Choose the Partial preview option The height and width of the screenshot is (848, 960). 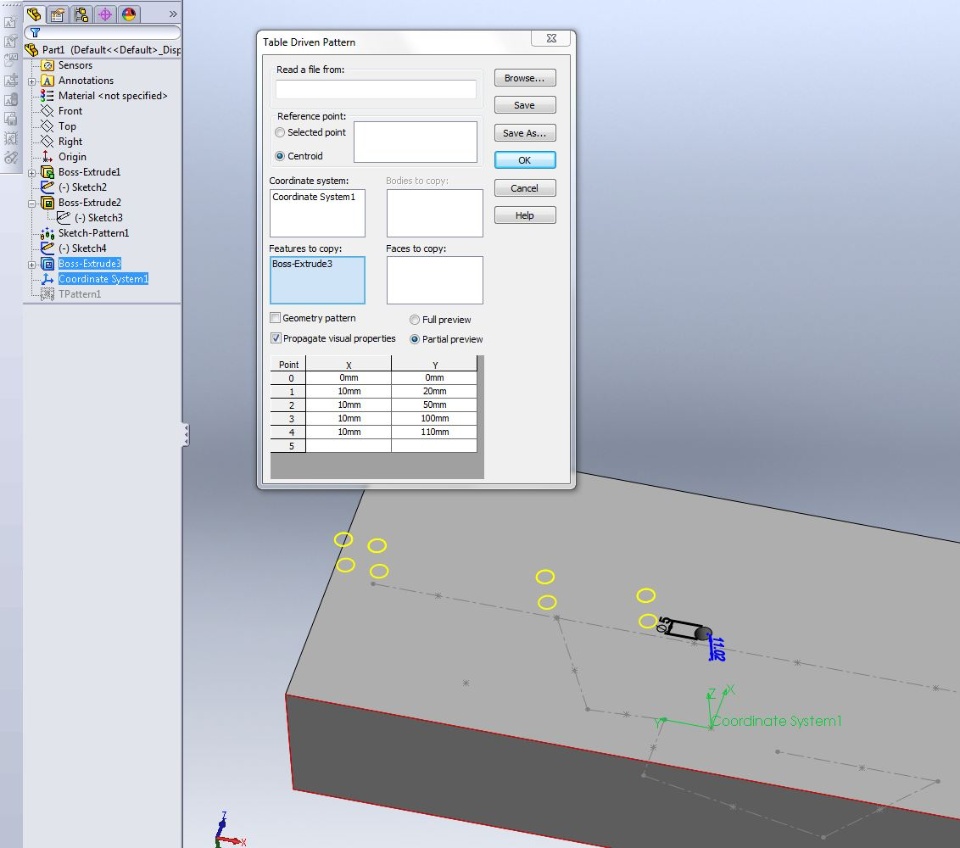pyautogui.click(x=414, y=339)
